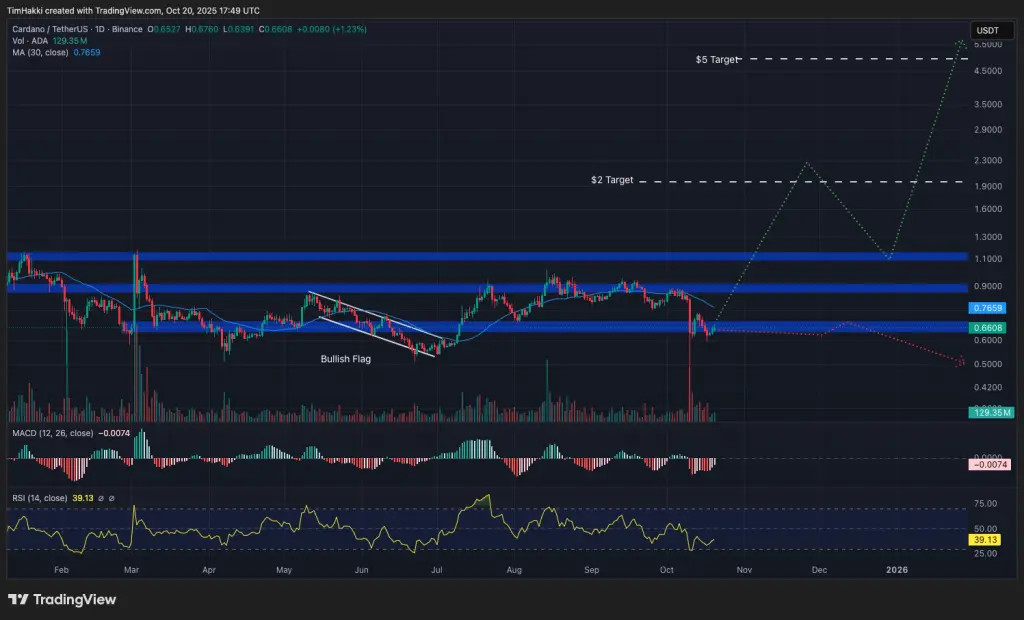The height and width of the screenshot is (620, 1024).
Task: Click the blue 0.7659 moving average price tag
Action: [x=987, y=308]
